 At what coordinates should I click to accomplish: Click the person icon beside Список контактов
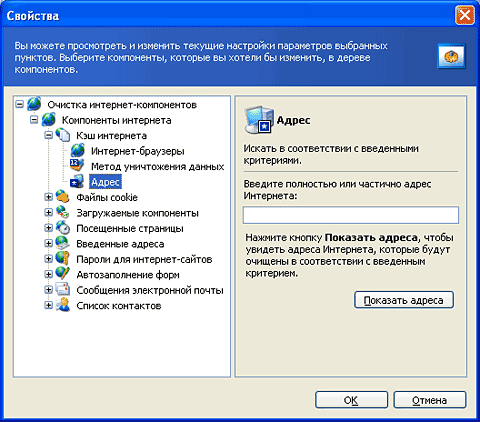(x=63, y=305)
